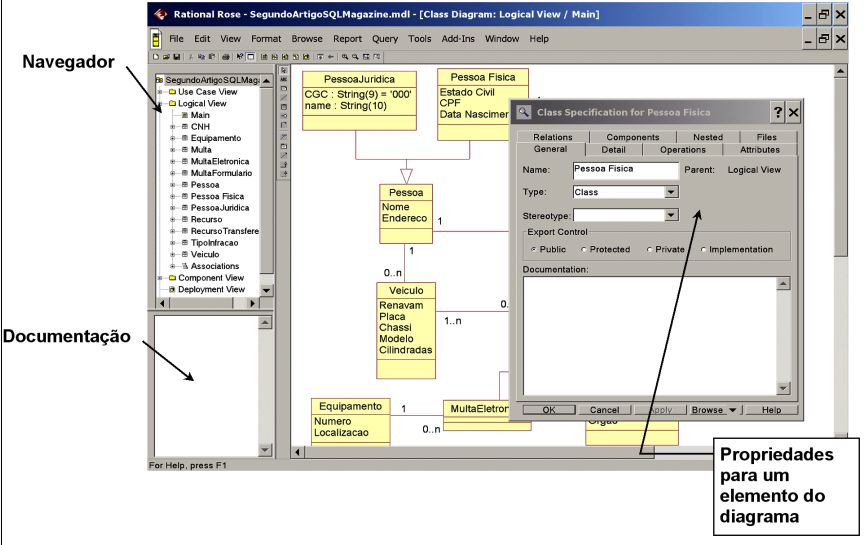Open the Type dropdown showing Class
Screen dimensions: 866x545
(x=671, y=192)
